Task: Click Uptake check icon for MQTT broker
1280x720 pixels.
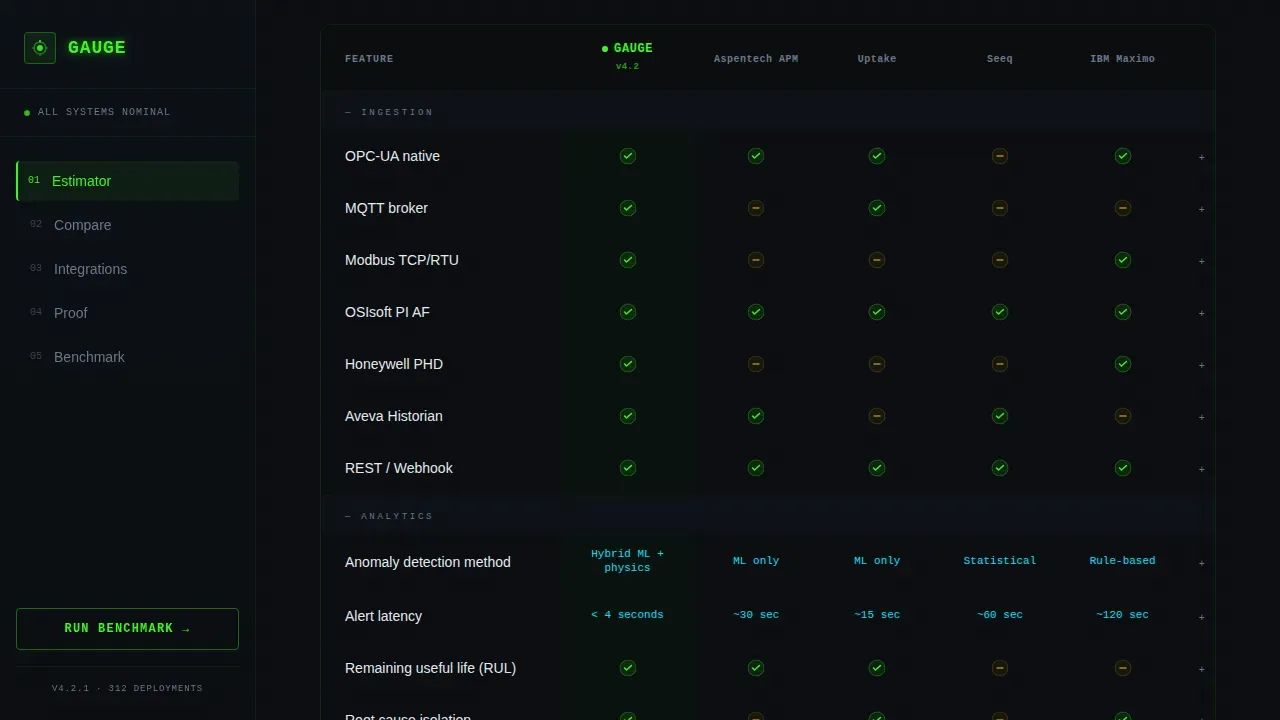Action: click(877, 208)
